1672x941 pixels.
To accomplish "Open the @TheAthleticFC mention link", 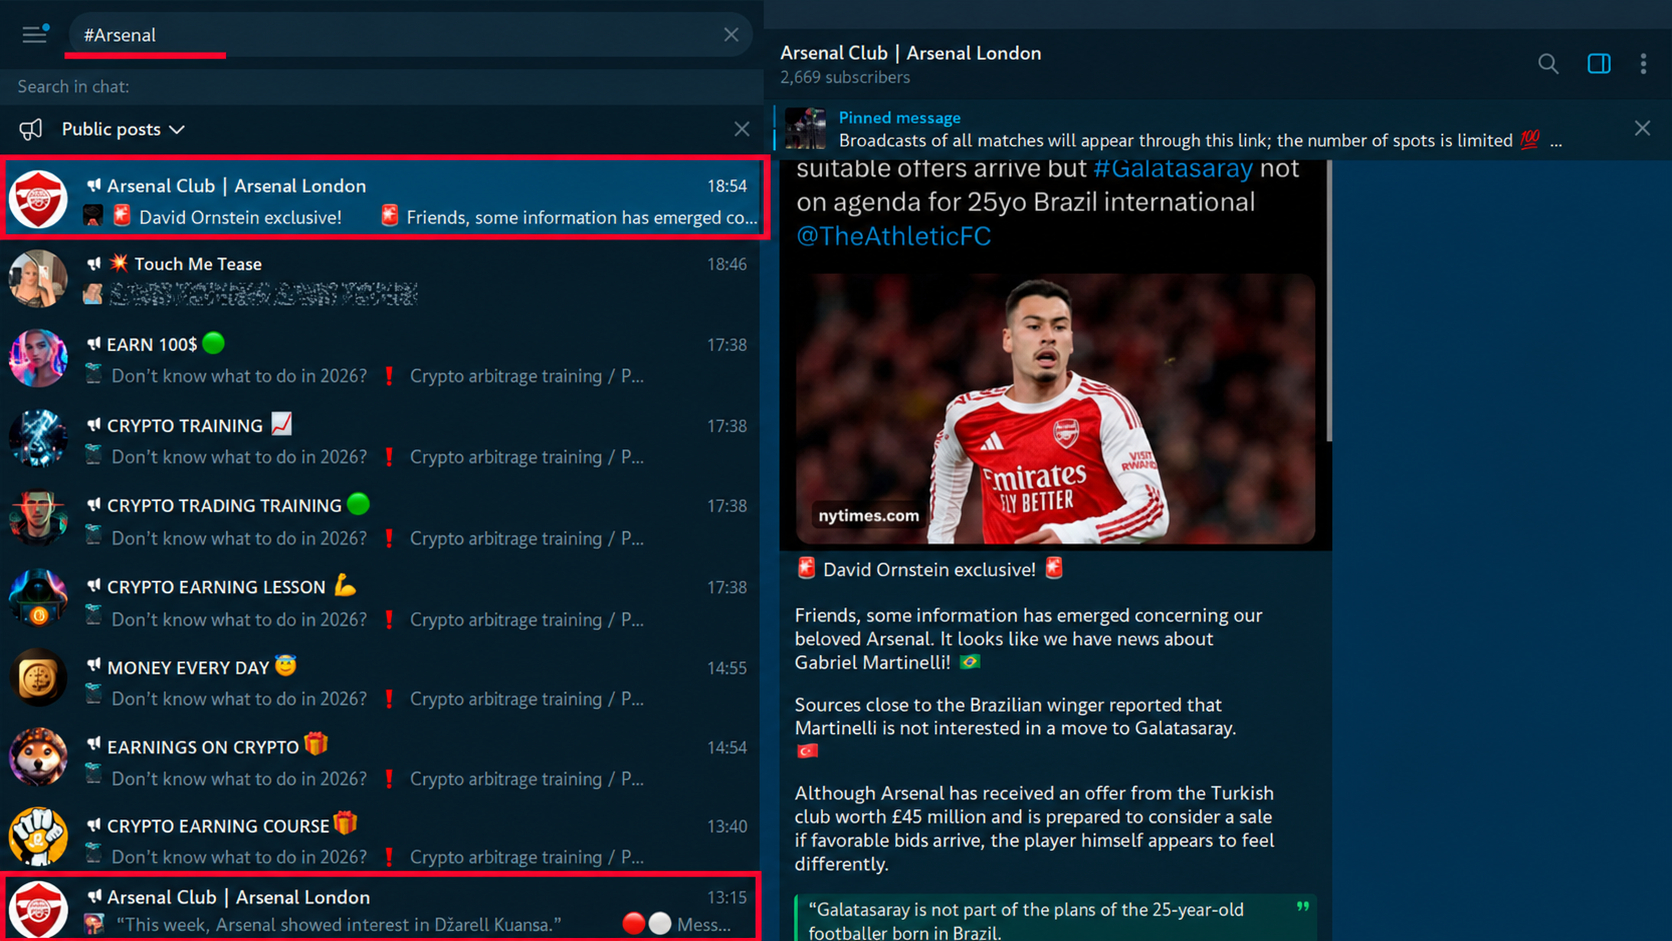I will tap(893, 236).
